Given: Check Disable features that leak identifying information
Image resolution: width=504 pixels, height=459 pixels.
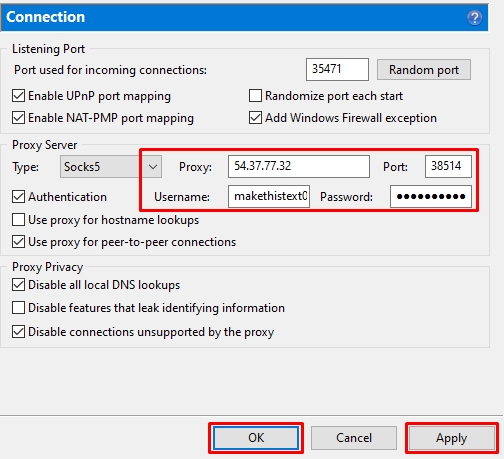Looking at the screenshot, I should (x=18, y=308).
